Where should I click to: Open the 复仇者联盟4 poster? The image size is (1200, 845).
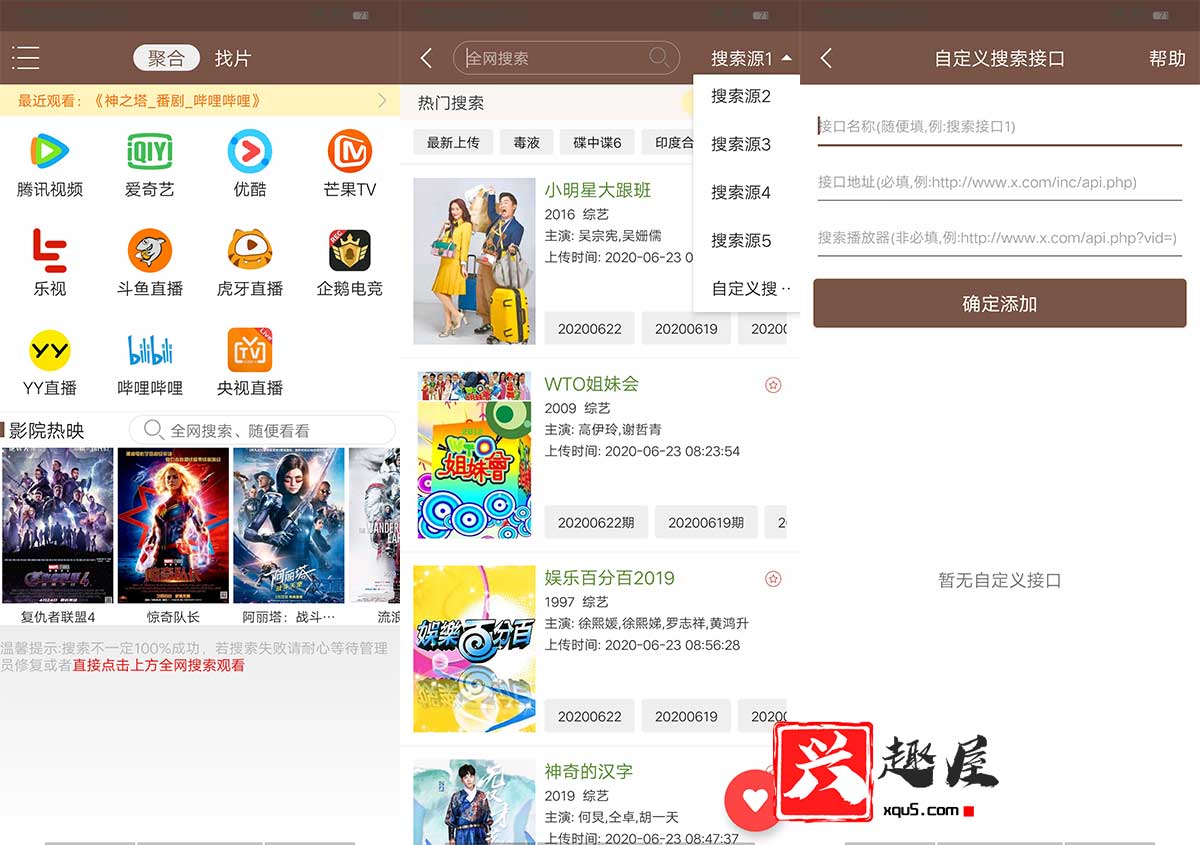[x=58, y=525]
